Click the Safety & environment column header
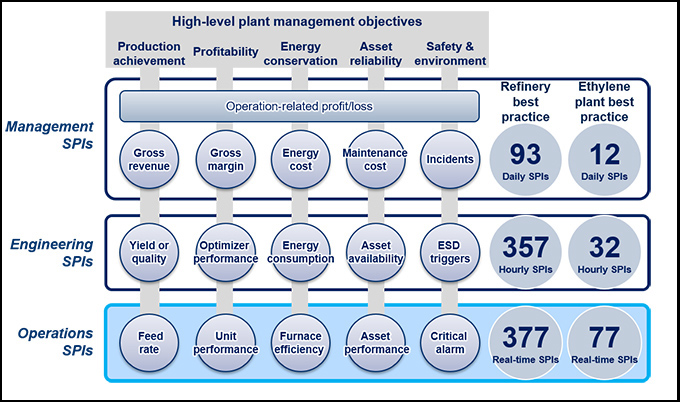The width and height of the screenshot is (680, 402). 451,53
